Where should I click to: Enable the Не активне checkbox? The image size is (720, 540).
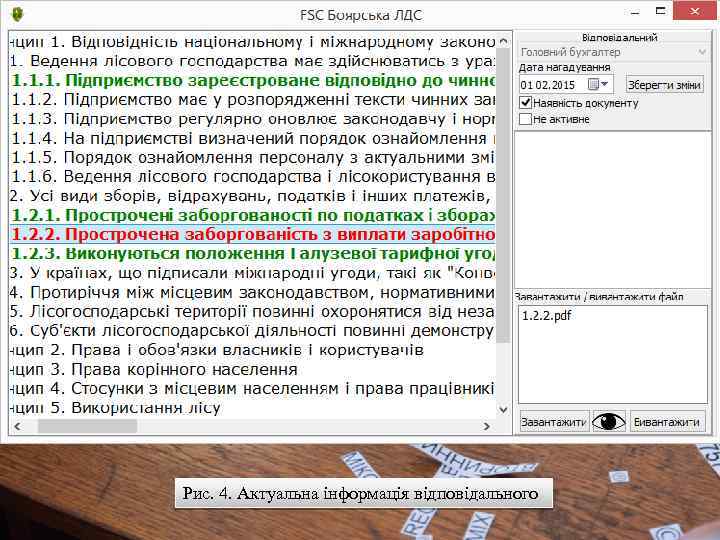coord(525,119)
